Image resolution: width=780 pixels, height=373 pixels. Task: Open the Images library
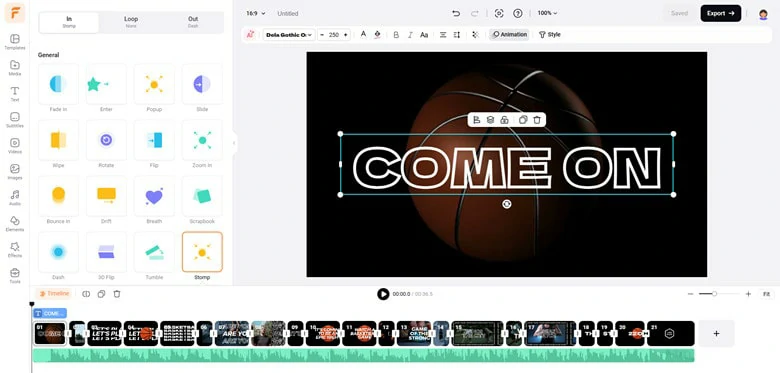[14, 172]
